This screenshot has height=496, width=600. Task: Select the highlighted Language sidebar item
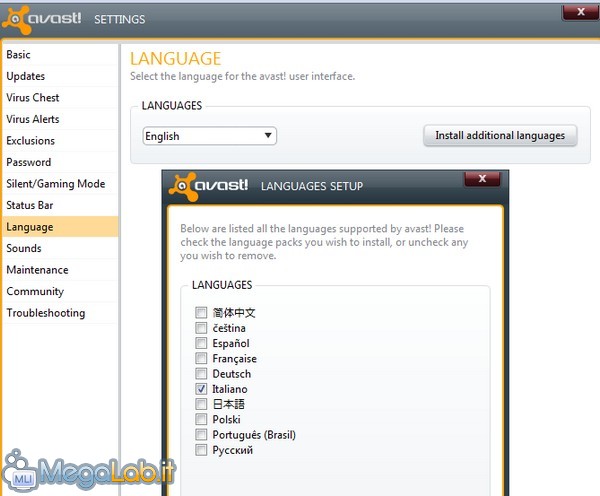[x=60, y=227]
